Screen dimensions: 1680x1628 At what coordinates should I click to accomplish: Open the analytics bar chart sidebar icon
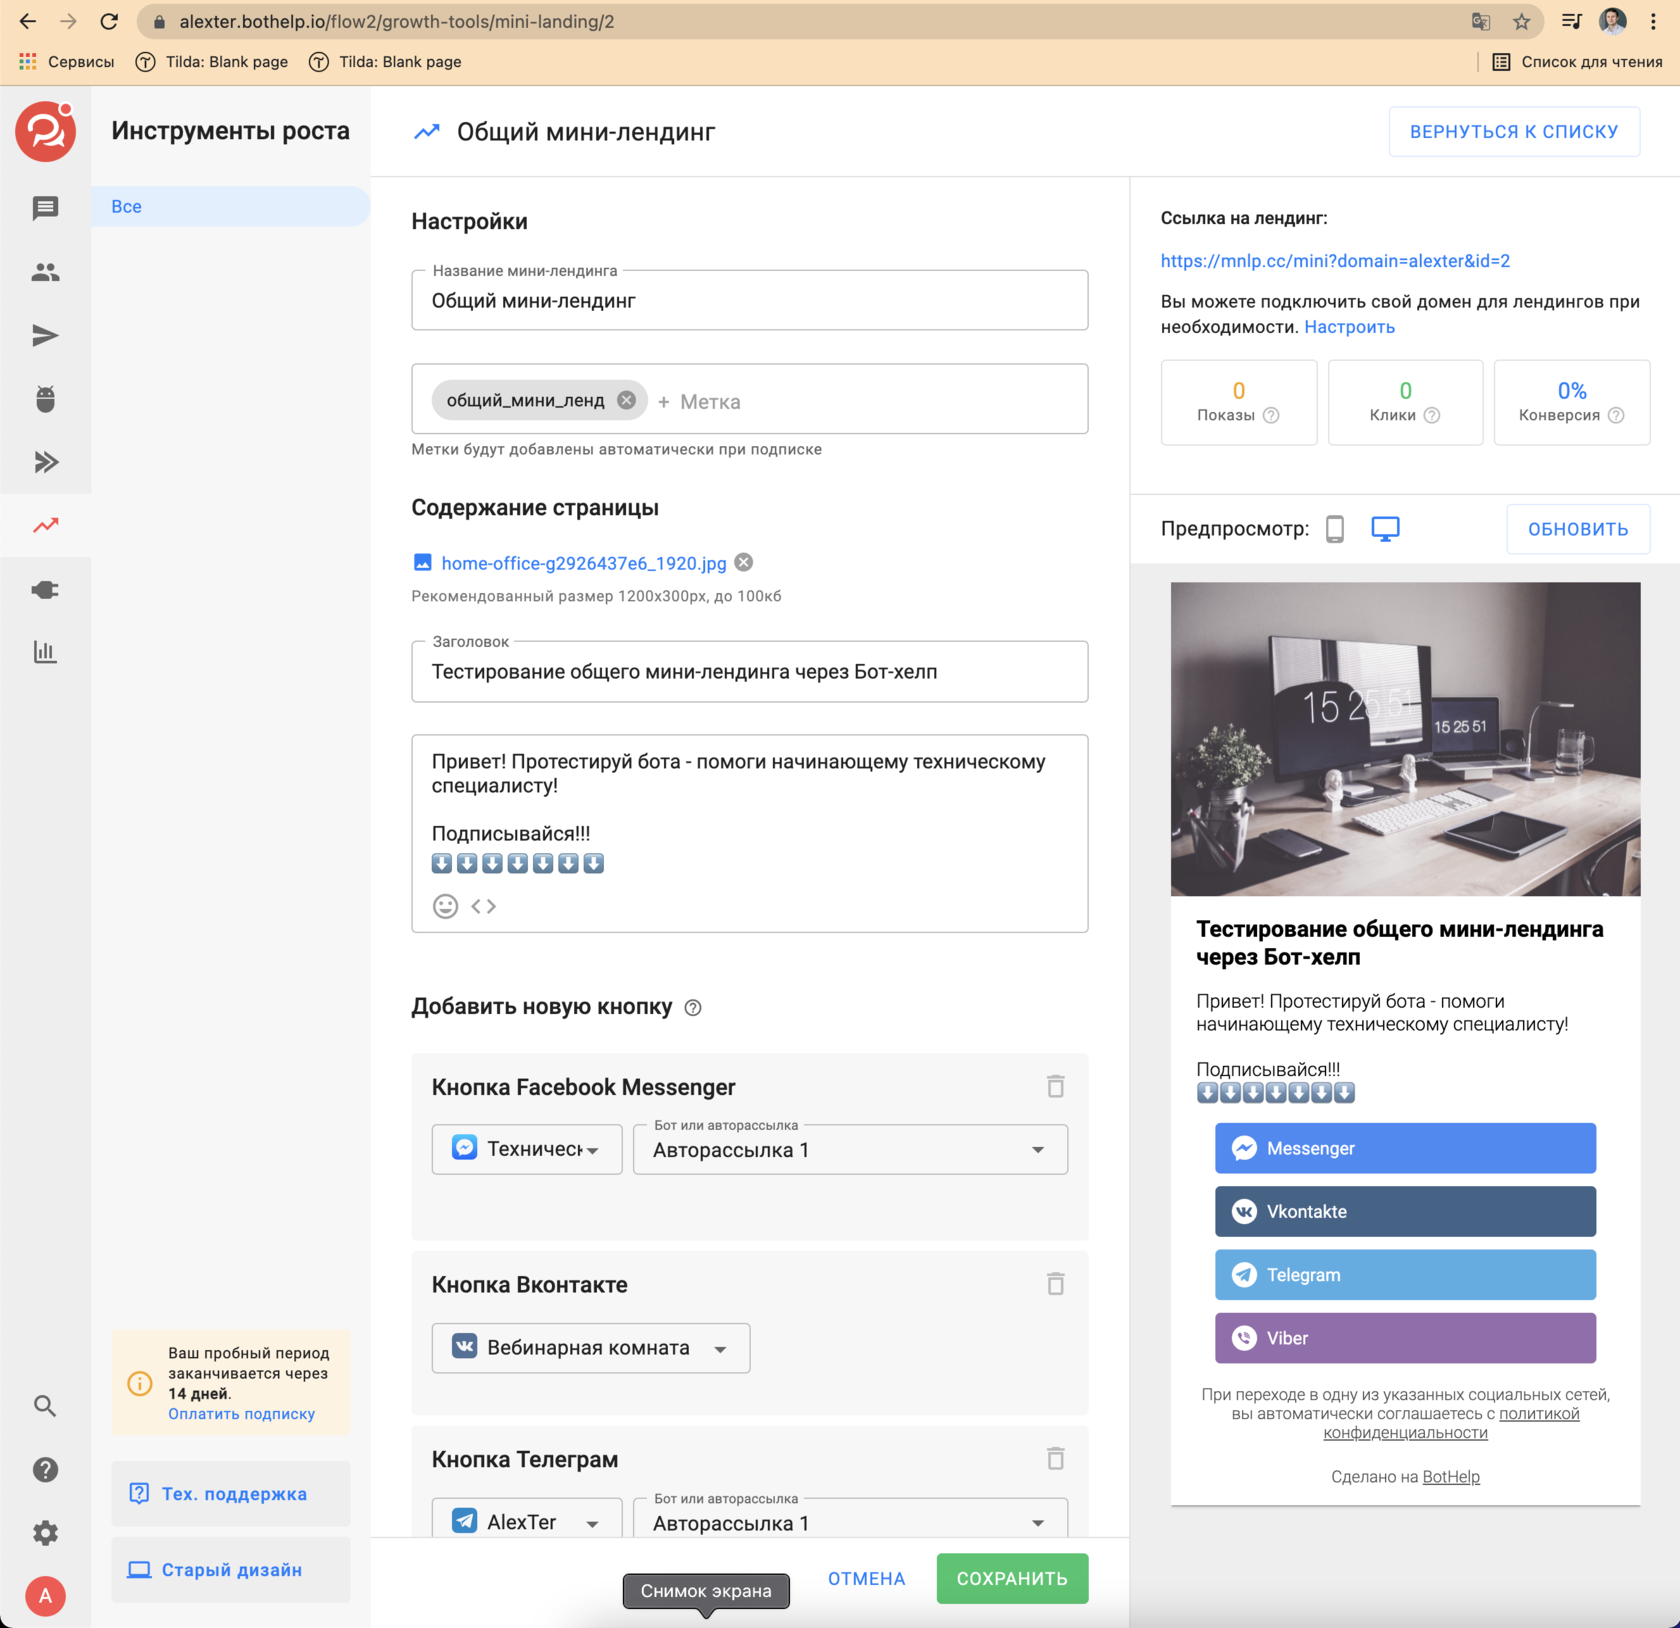click(x=45, y=653)
